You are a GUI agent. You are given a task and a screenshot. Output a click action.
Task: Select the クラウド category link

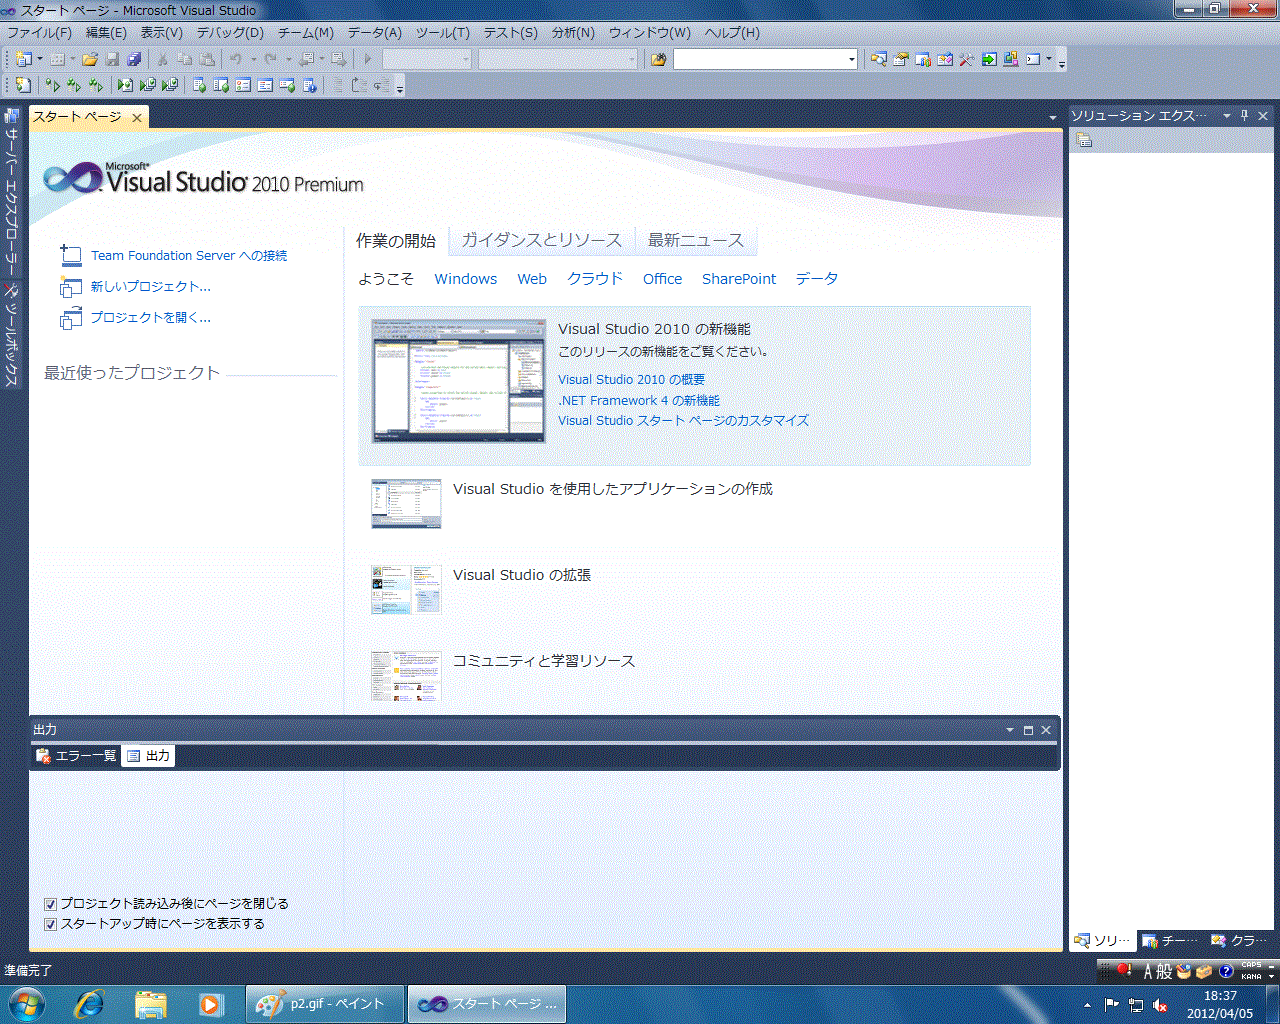[x=595, y=279]
